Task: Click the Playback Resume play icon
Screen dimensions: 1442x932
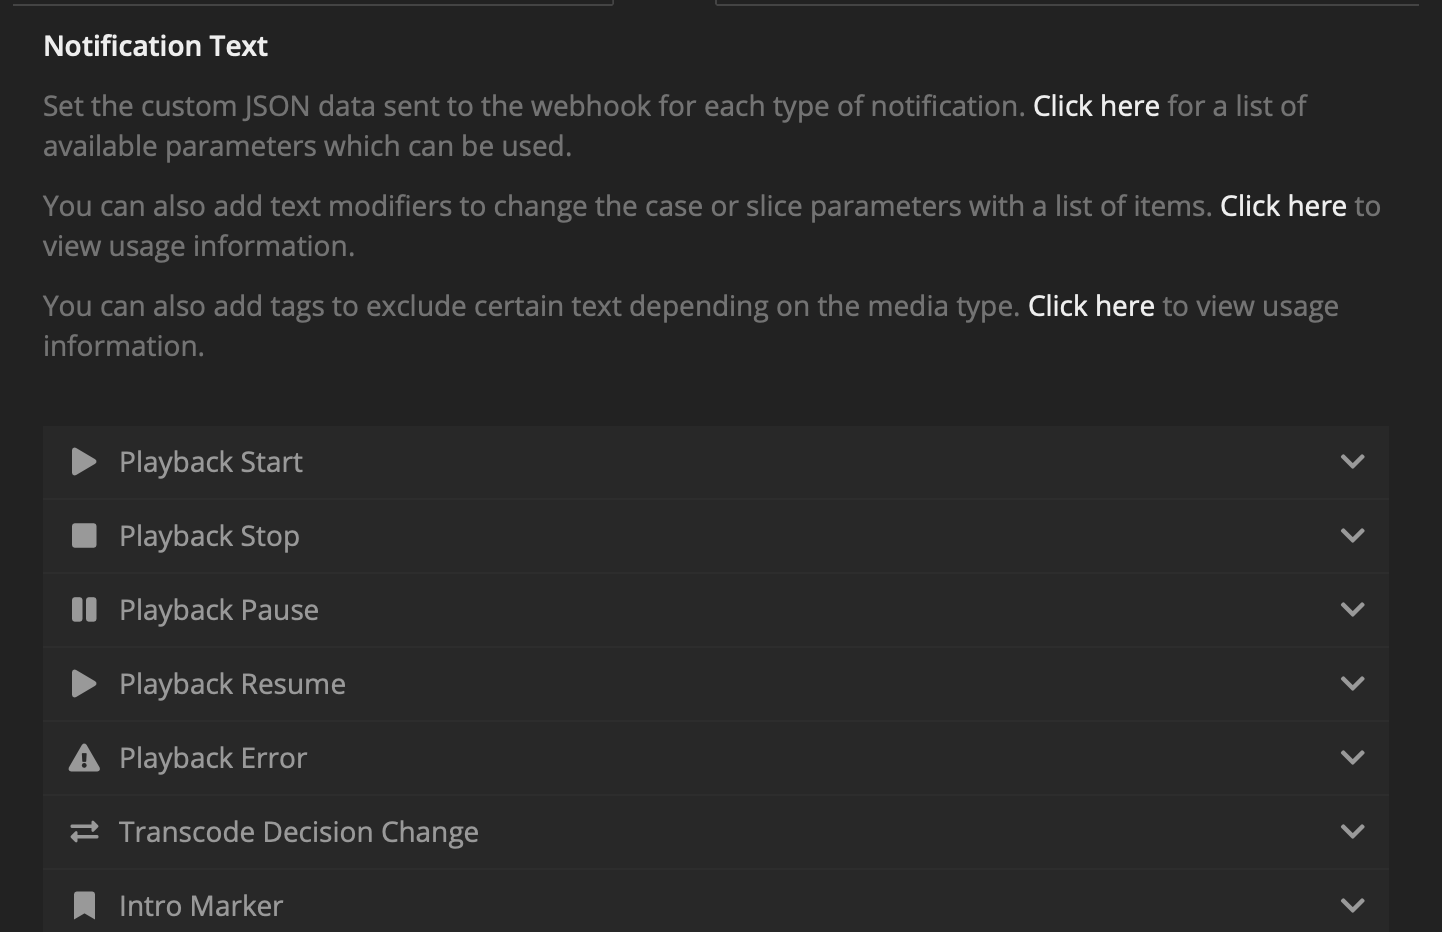Action: tap(85, 684)
